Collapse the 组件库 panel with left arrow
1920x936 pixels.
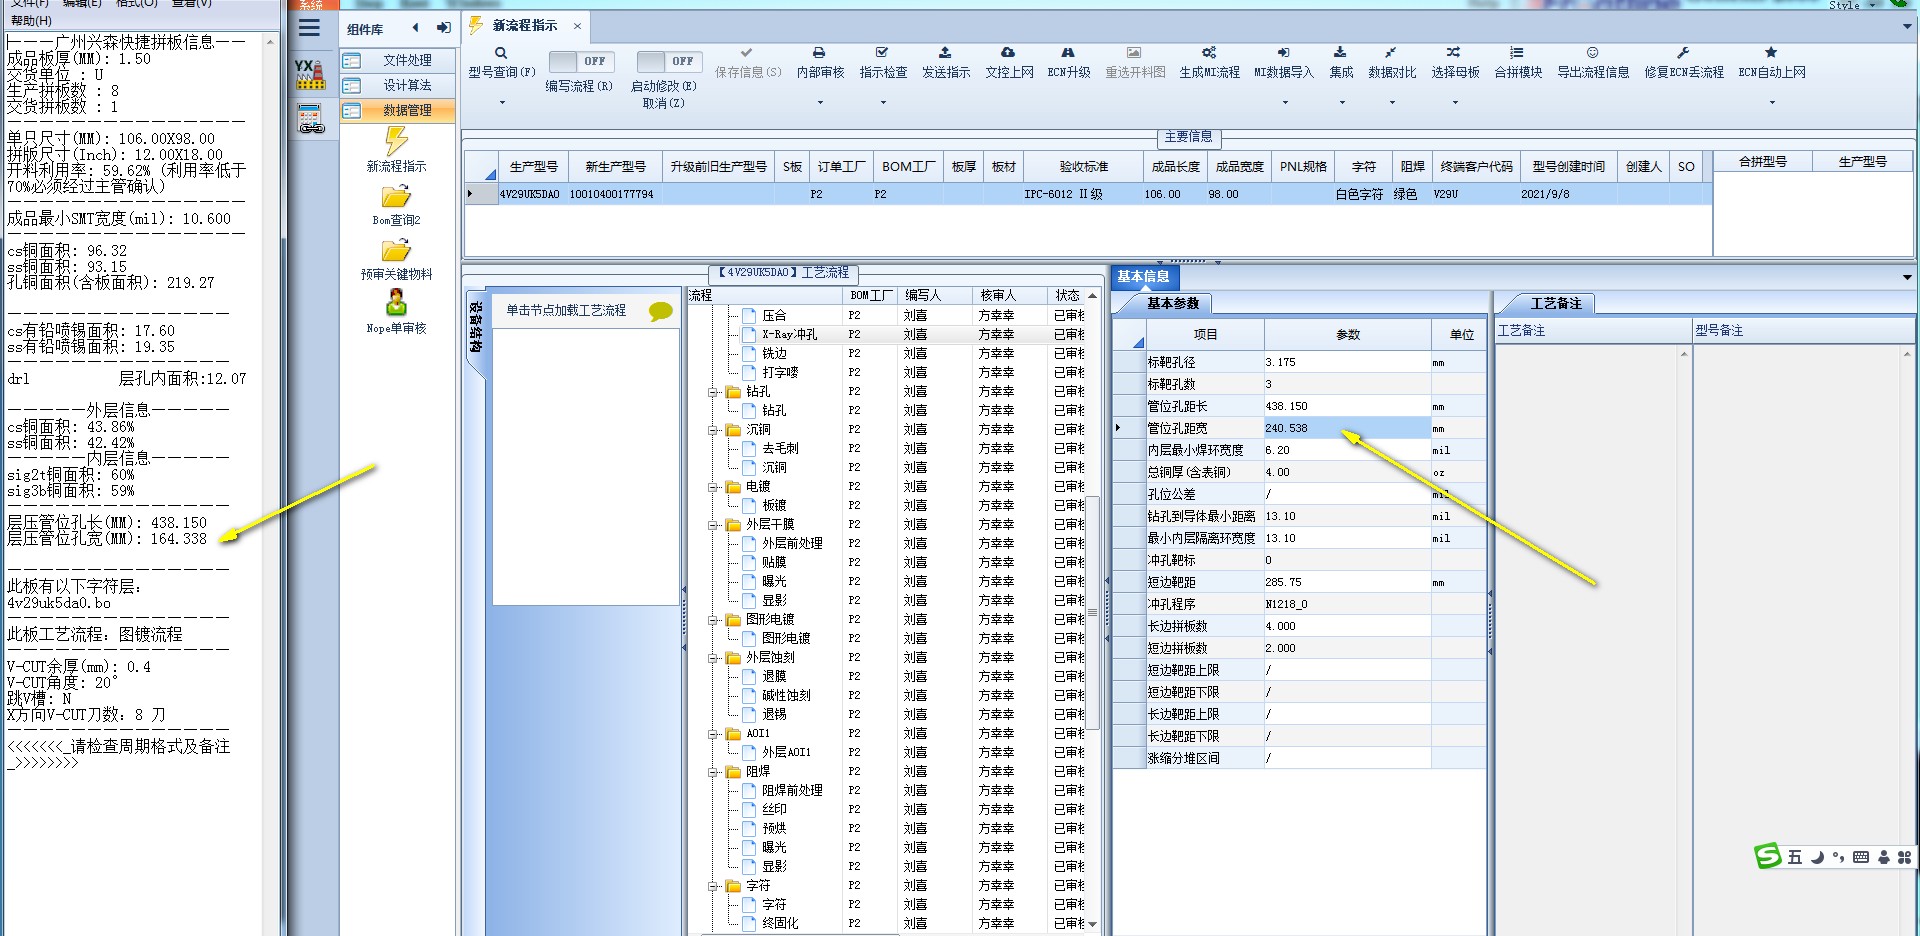click(416, 28)
